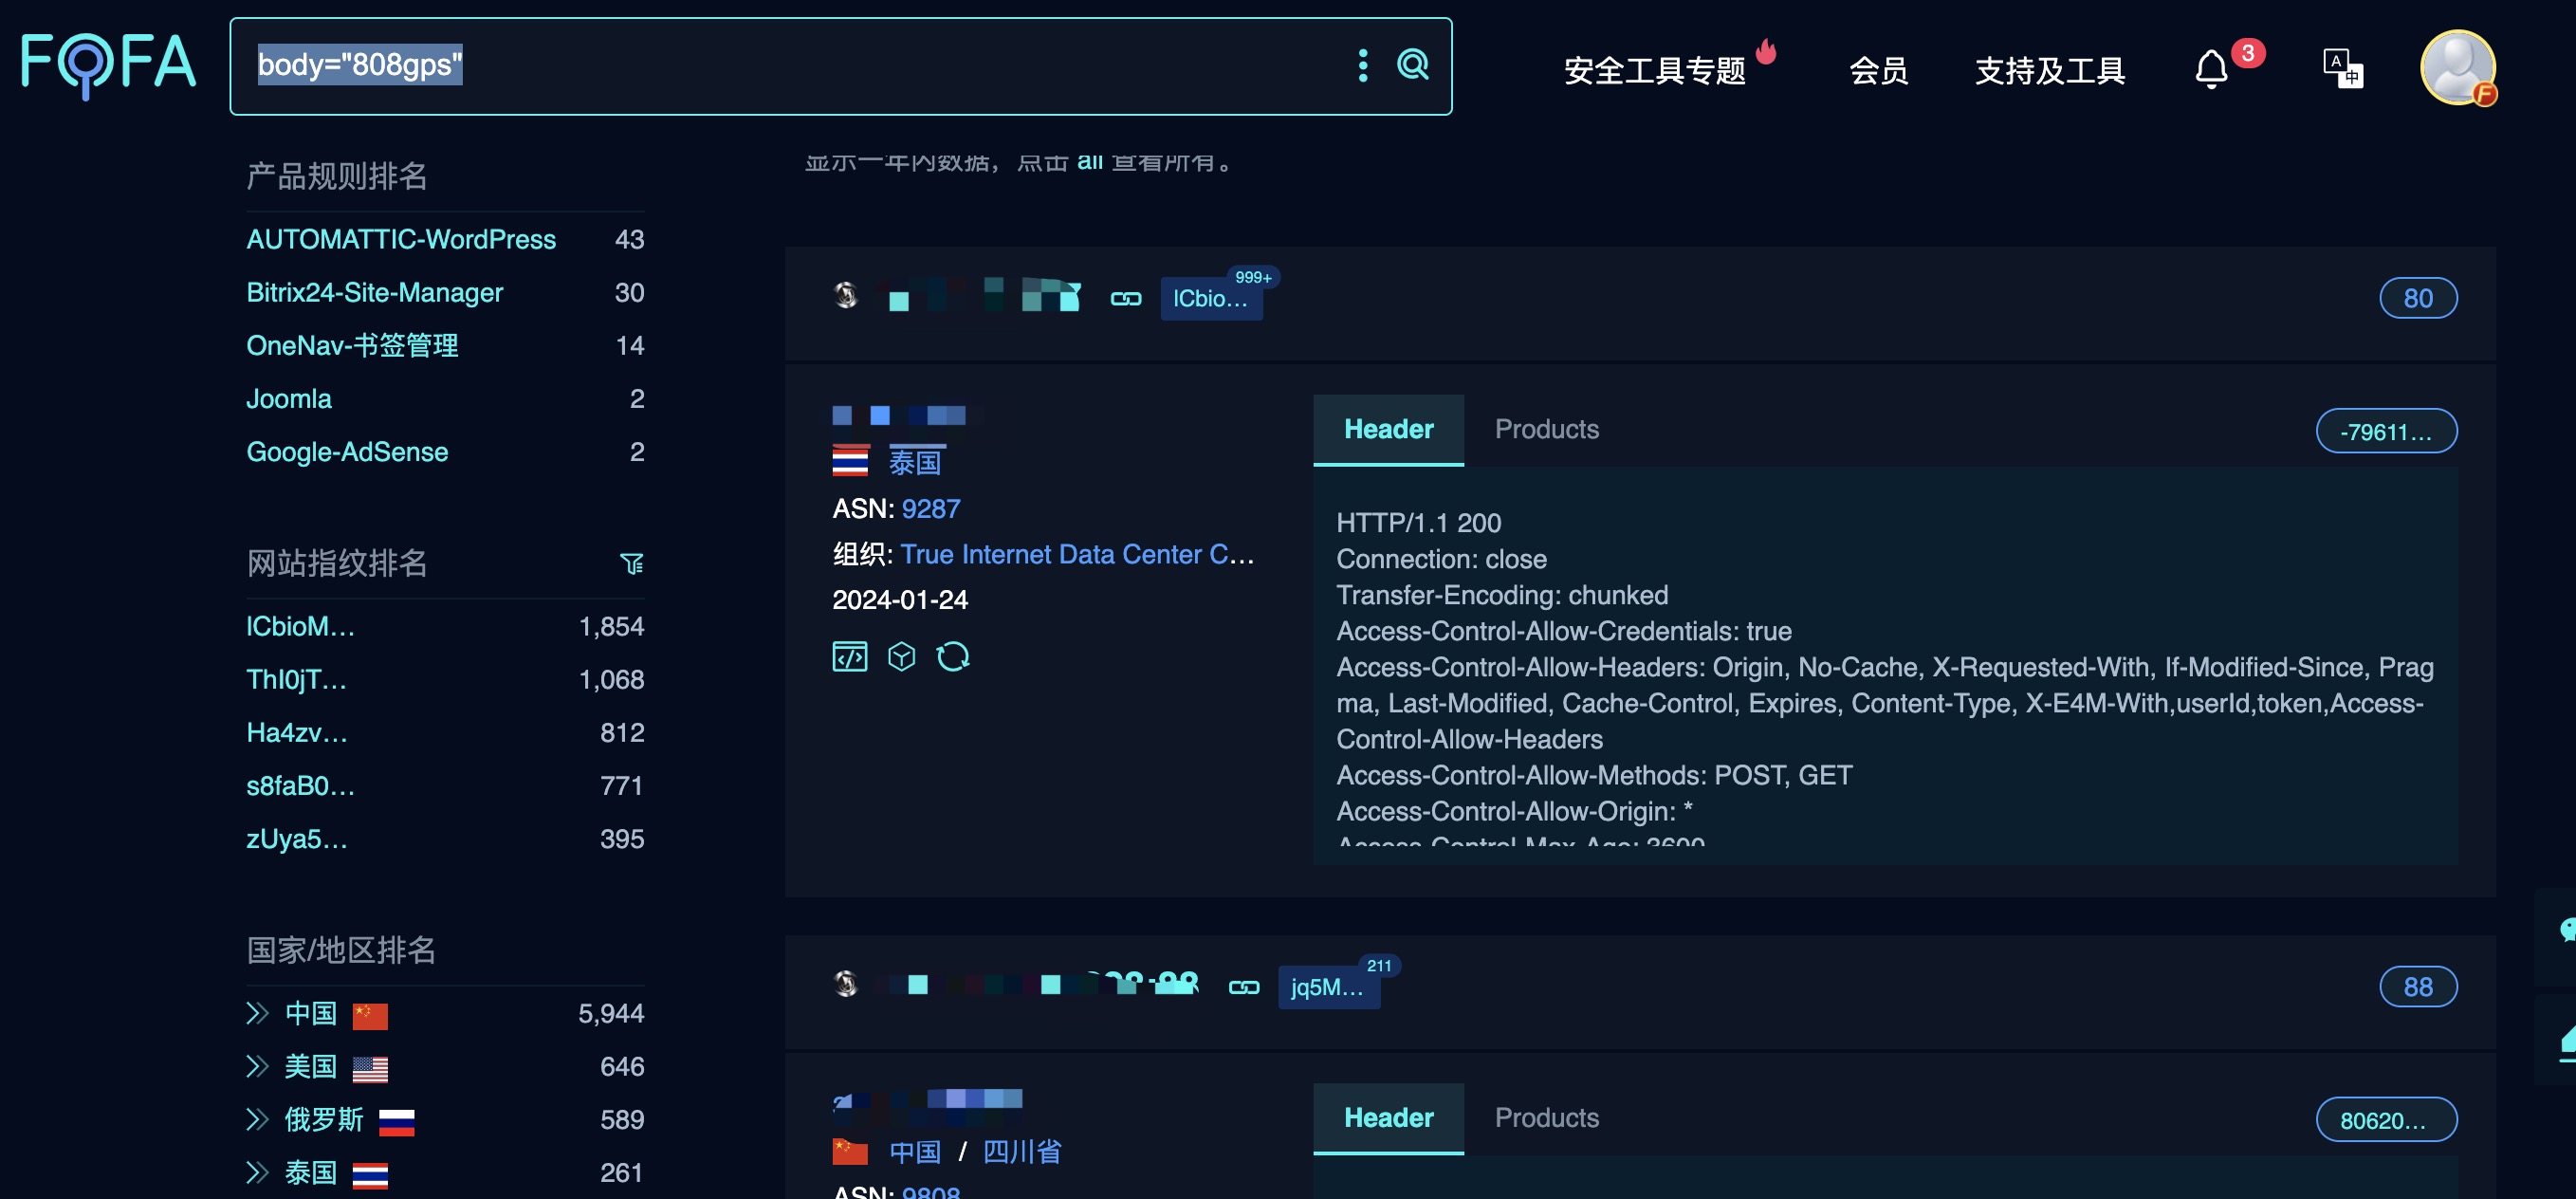Open the search options kebab menu
This screenshot has height=1199, width=2576.
pos(1362,66)
